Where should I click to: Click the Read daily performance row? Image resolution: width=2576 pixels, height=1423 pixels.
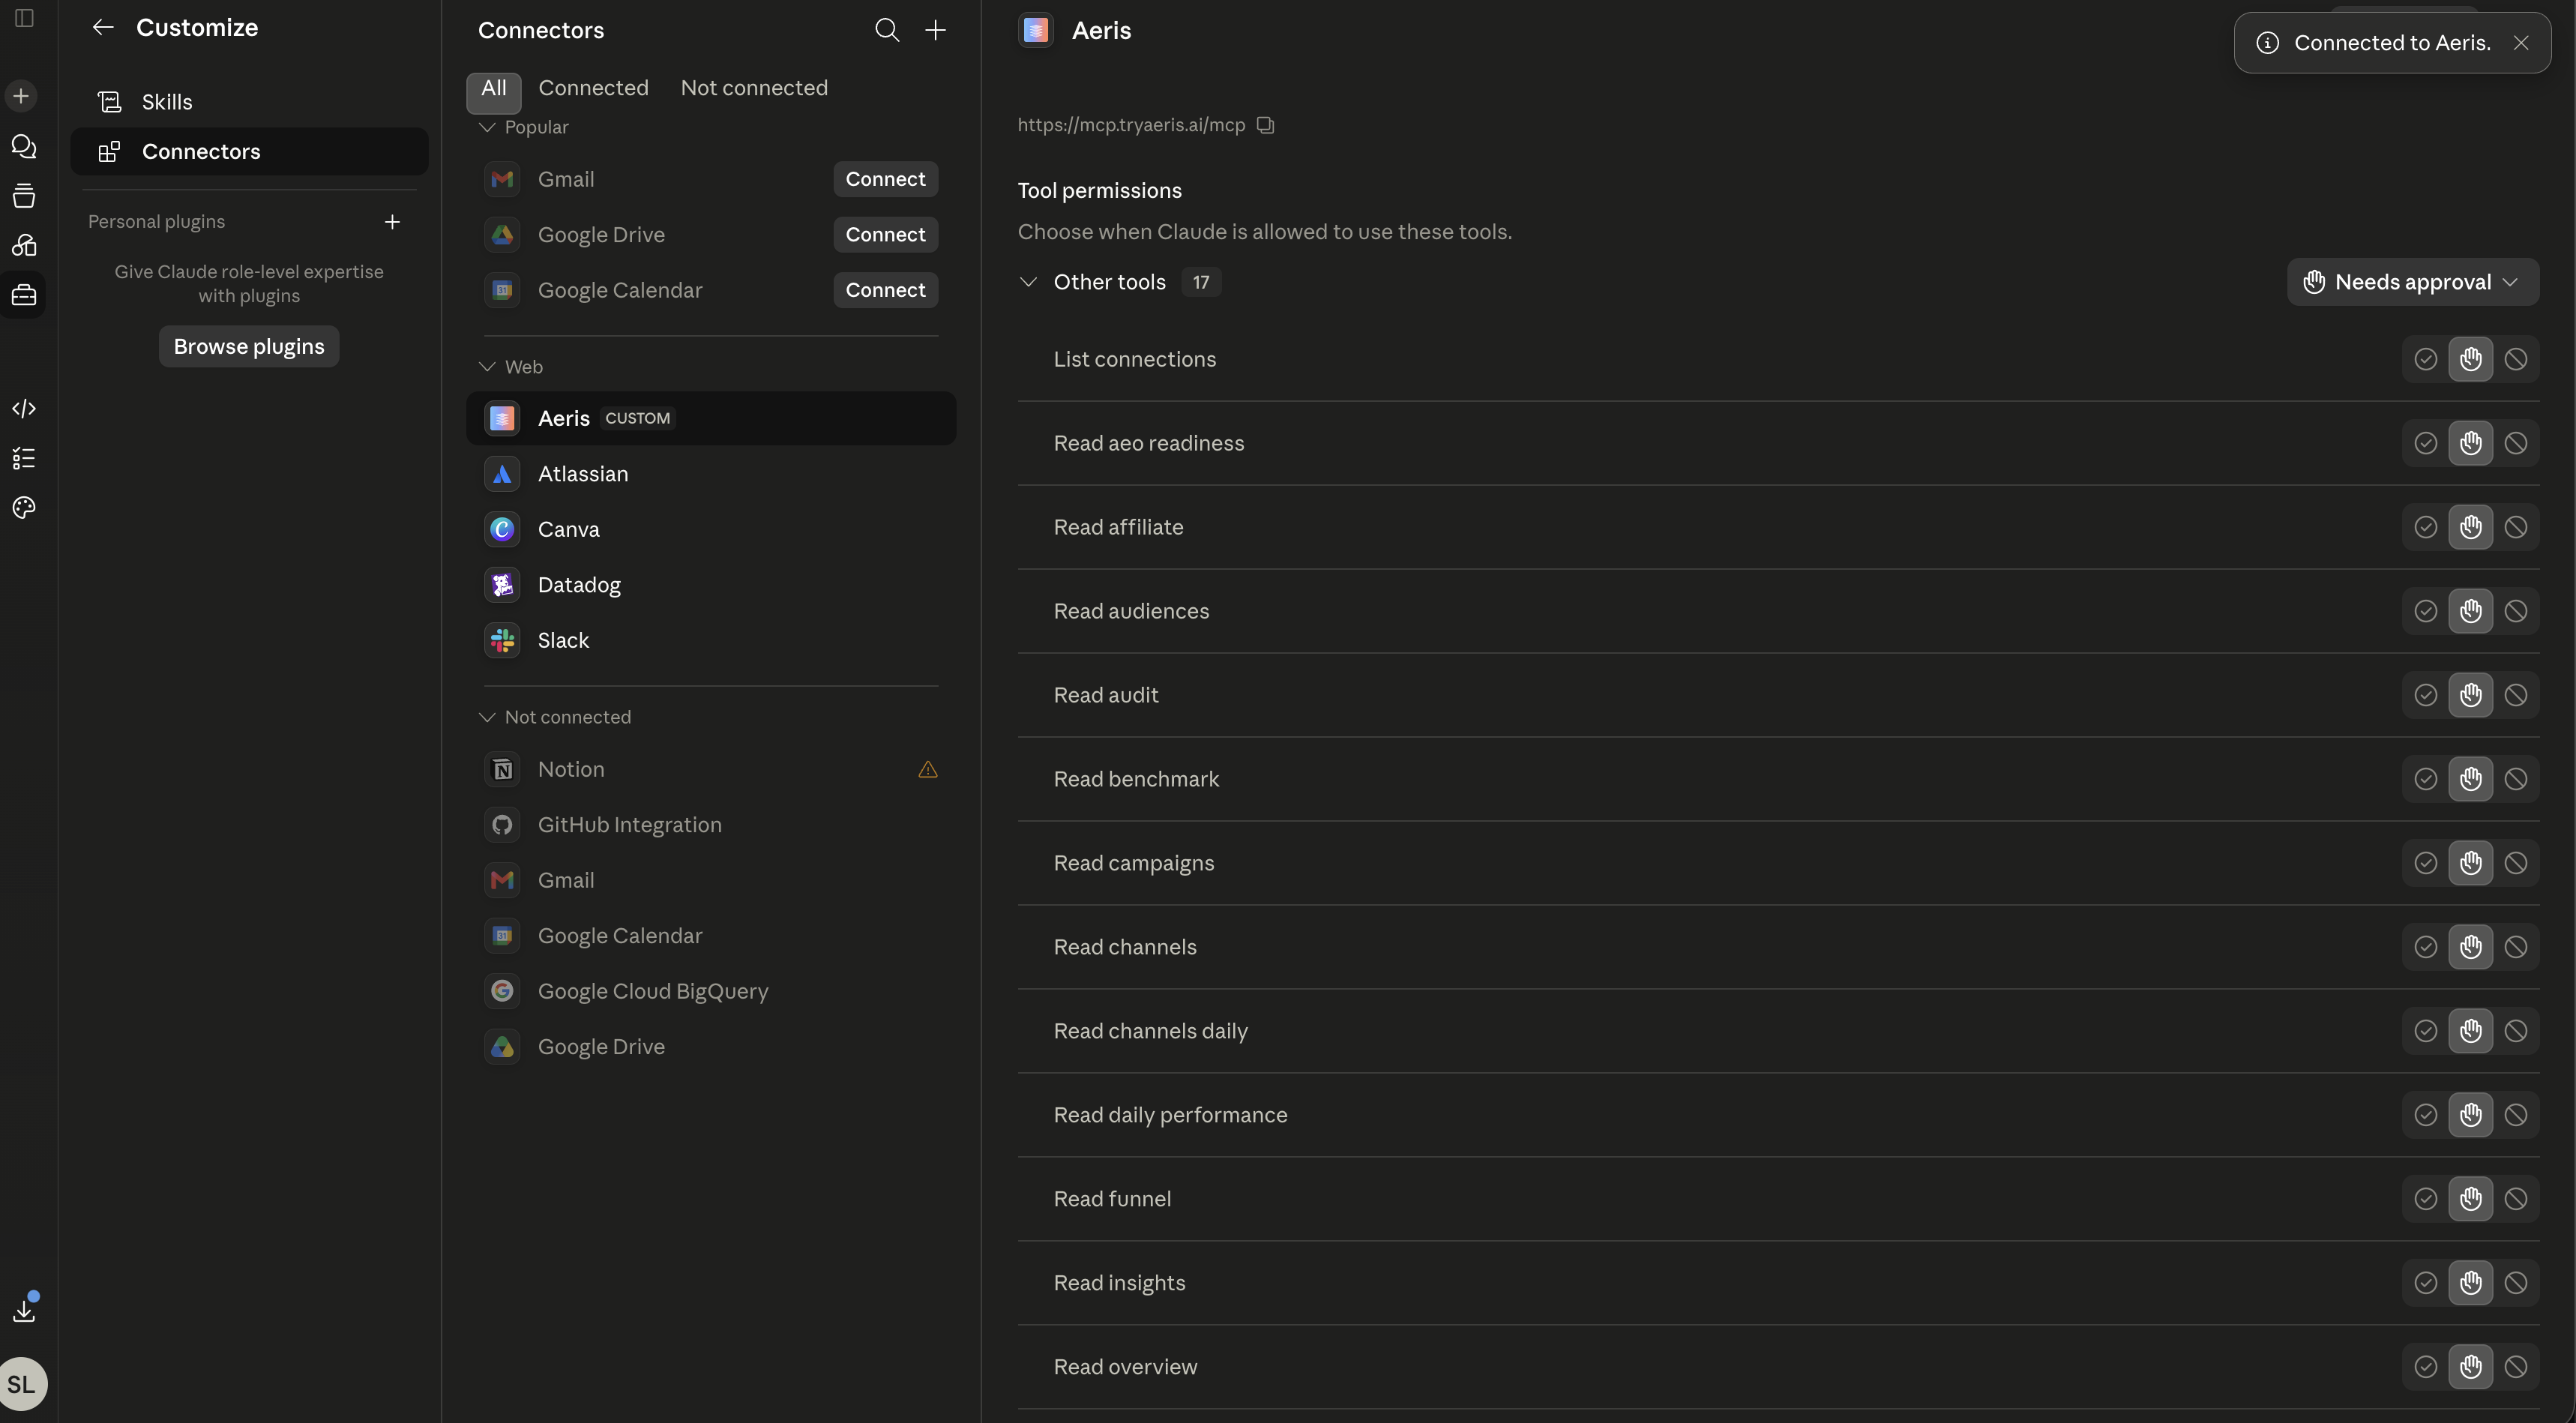1778,1116
